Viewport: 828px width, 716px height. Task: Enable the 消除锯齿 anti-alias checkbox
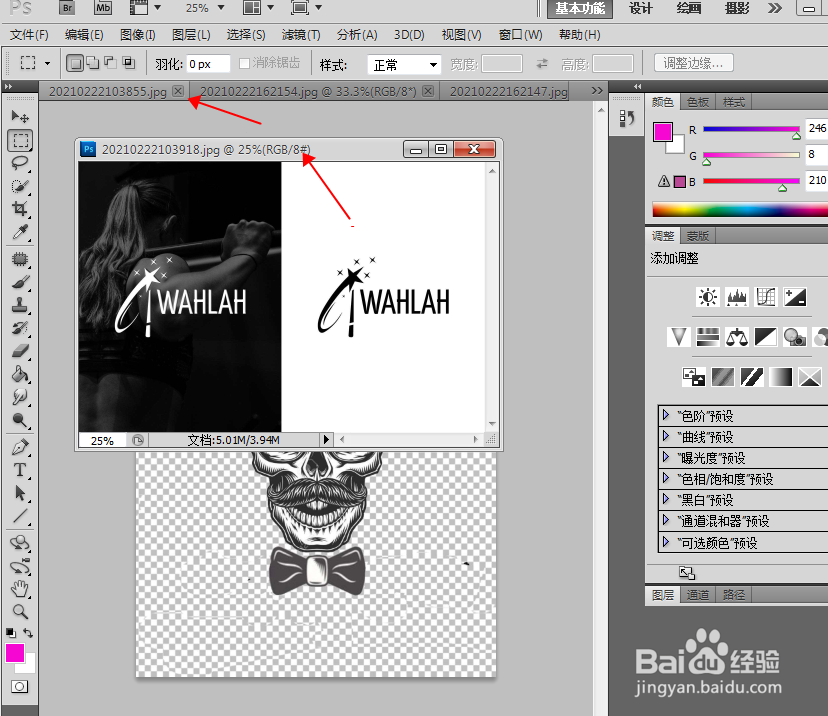pyautogui.click(x=242, y=62)
